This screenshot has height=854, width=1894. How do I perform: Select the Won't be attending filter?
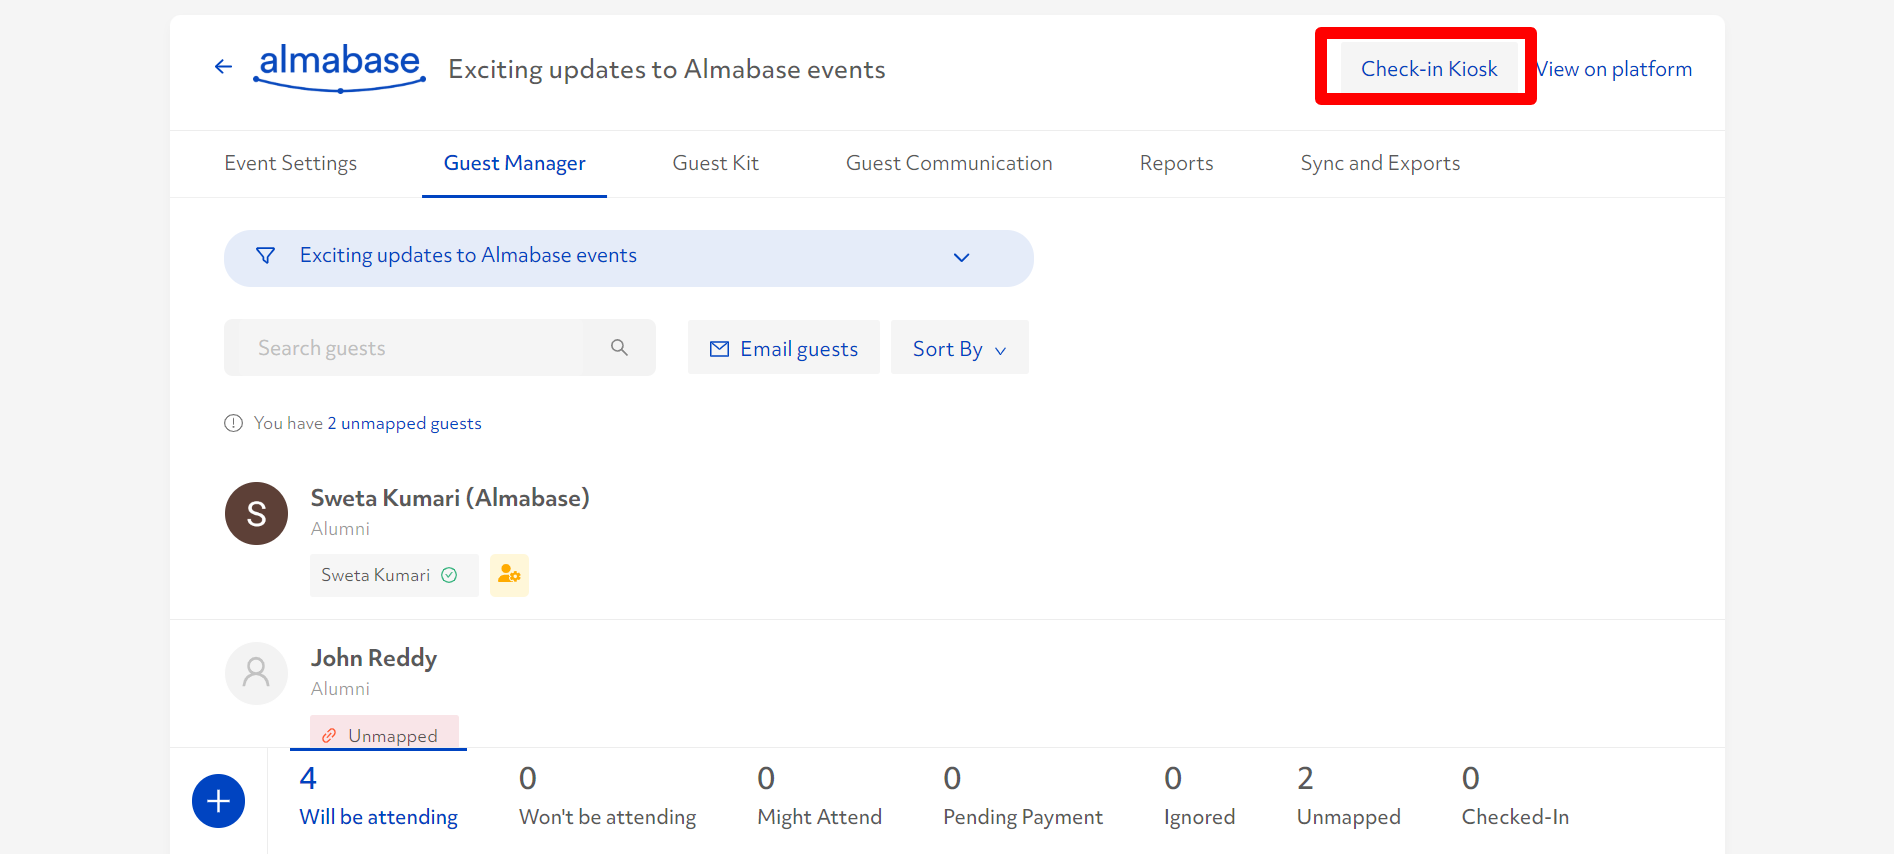(607, 797)
